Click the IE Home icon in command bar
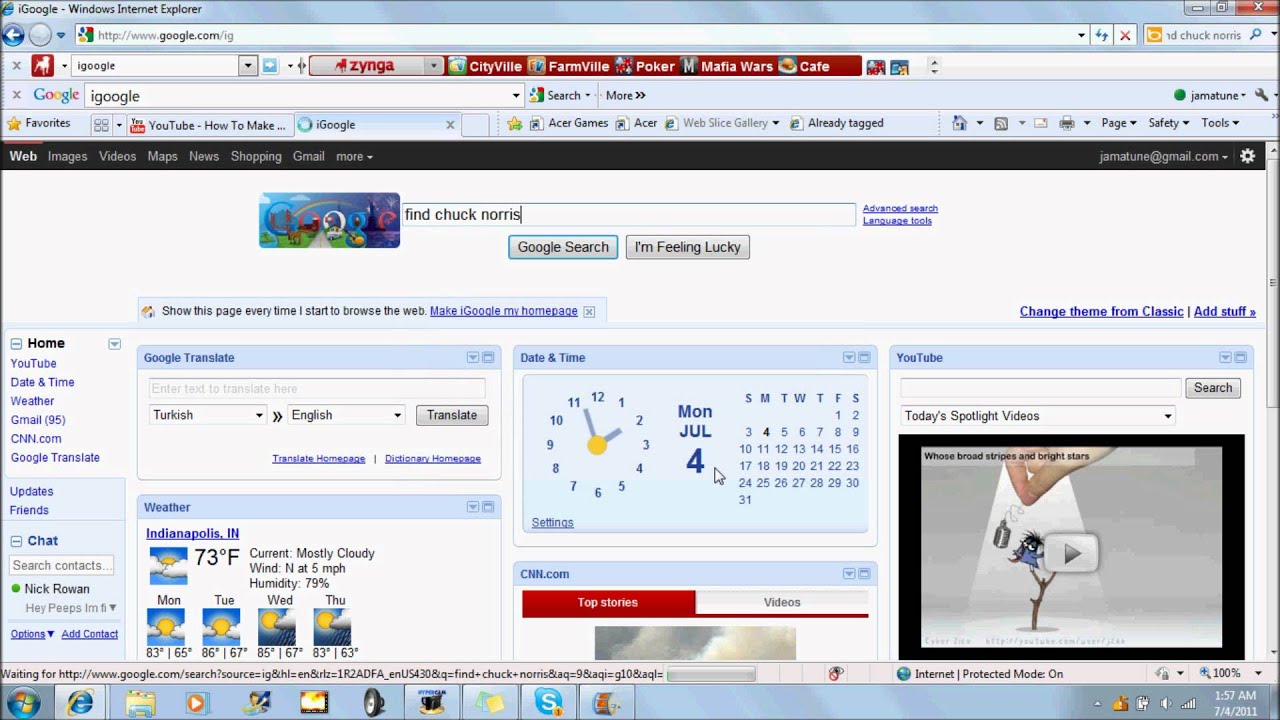1280x720 pixels. click(959, 123)
